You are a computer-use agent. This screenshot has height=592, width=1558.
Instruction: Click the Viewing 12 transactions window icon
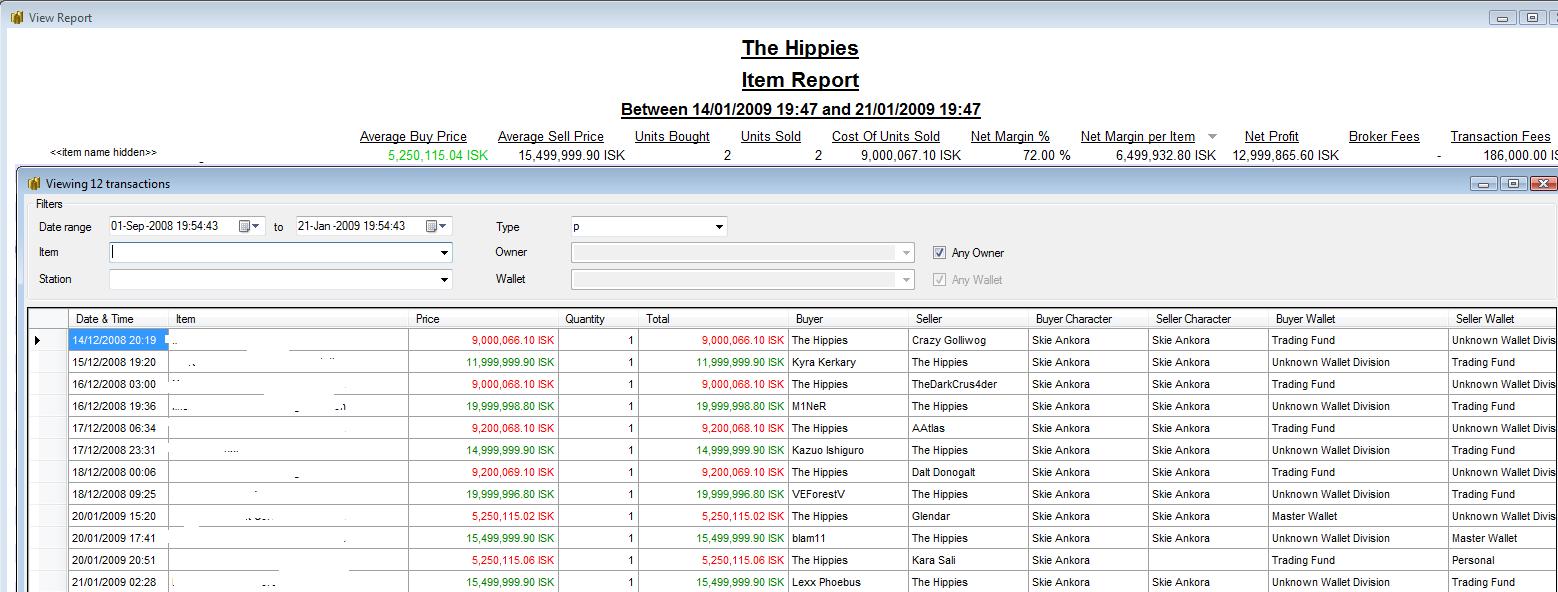(34, 184)
